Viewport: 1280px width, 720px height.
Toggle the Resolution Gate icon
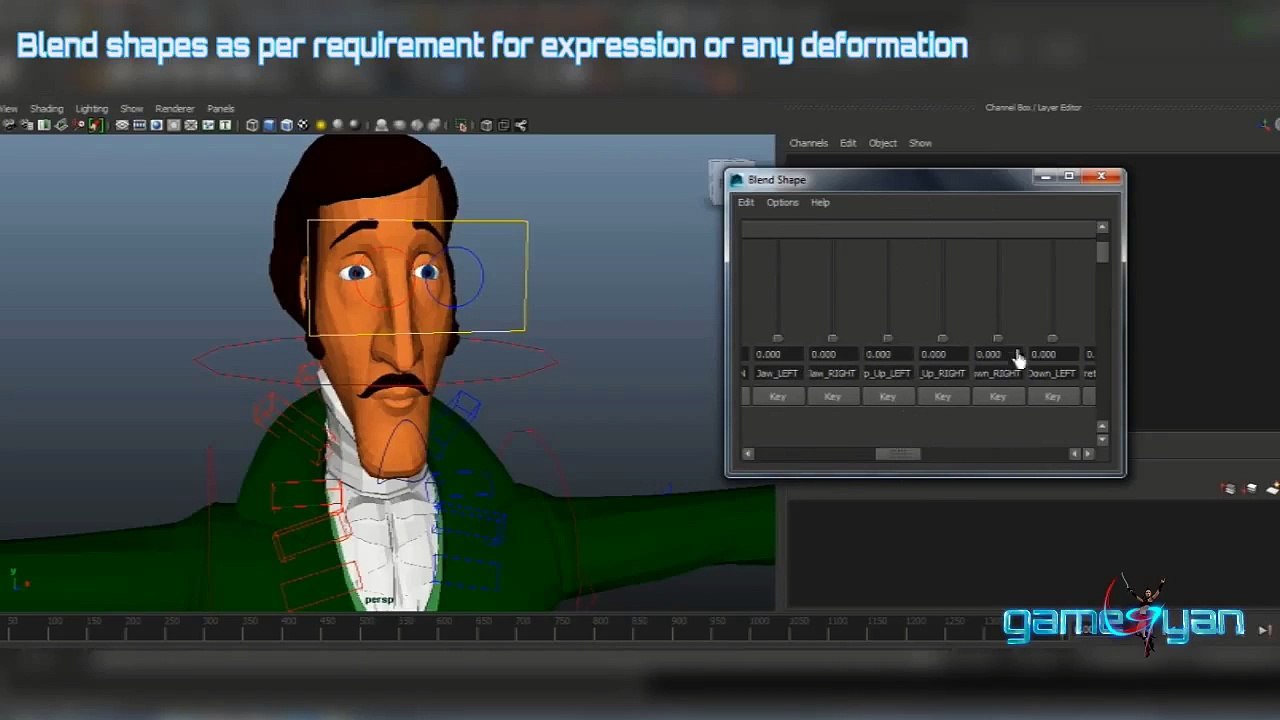157,125
